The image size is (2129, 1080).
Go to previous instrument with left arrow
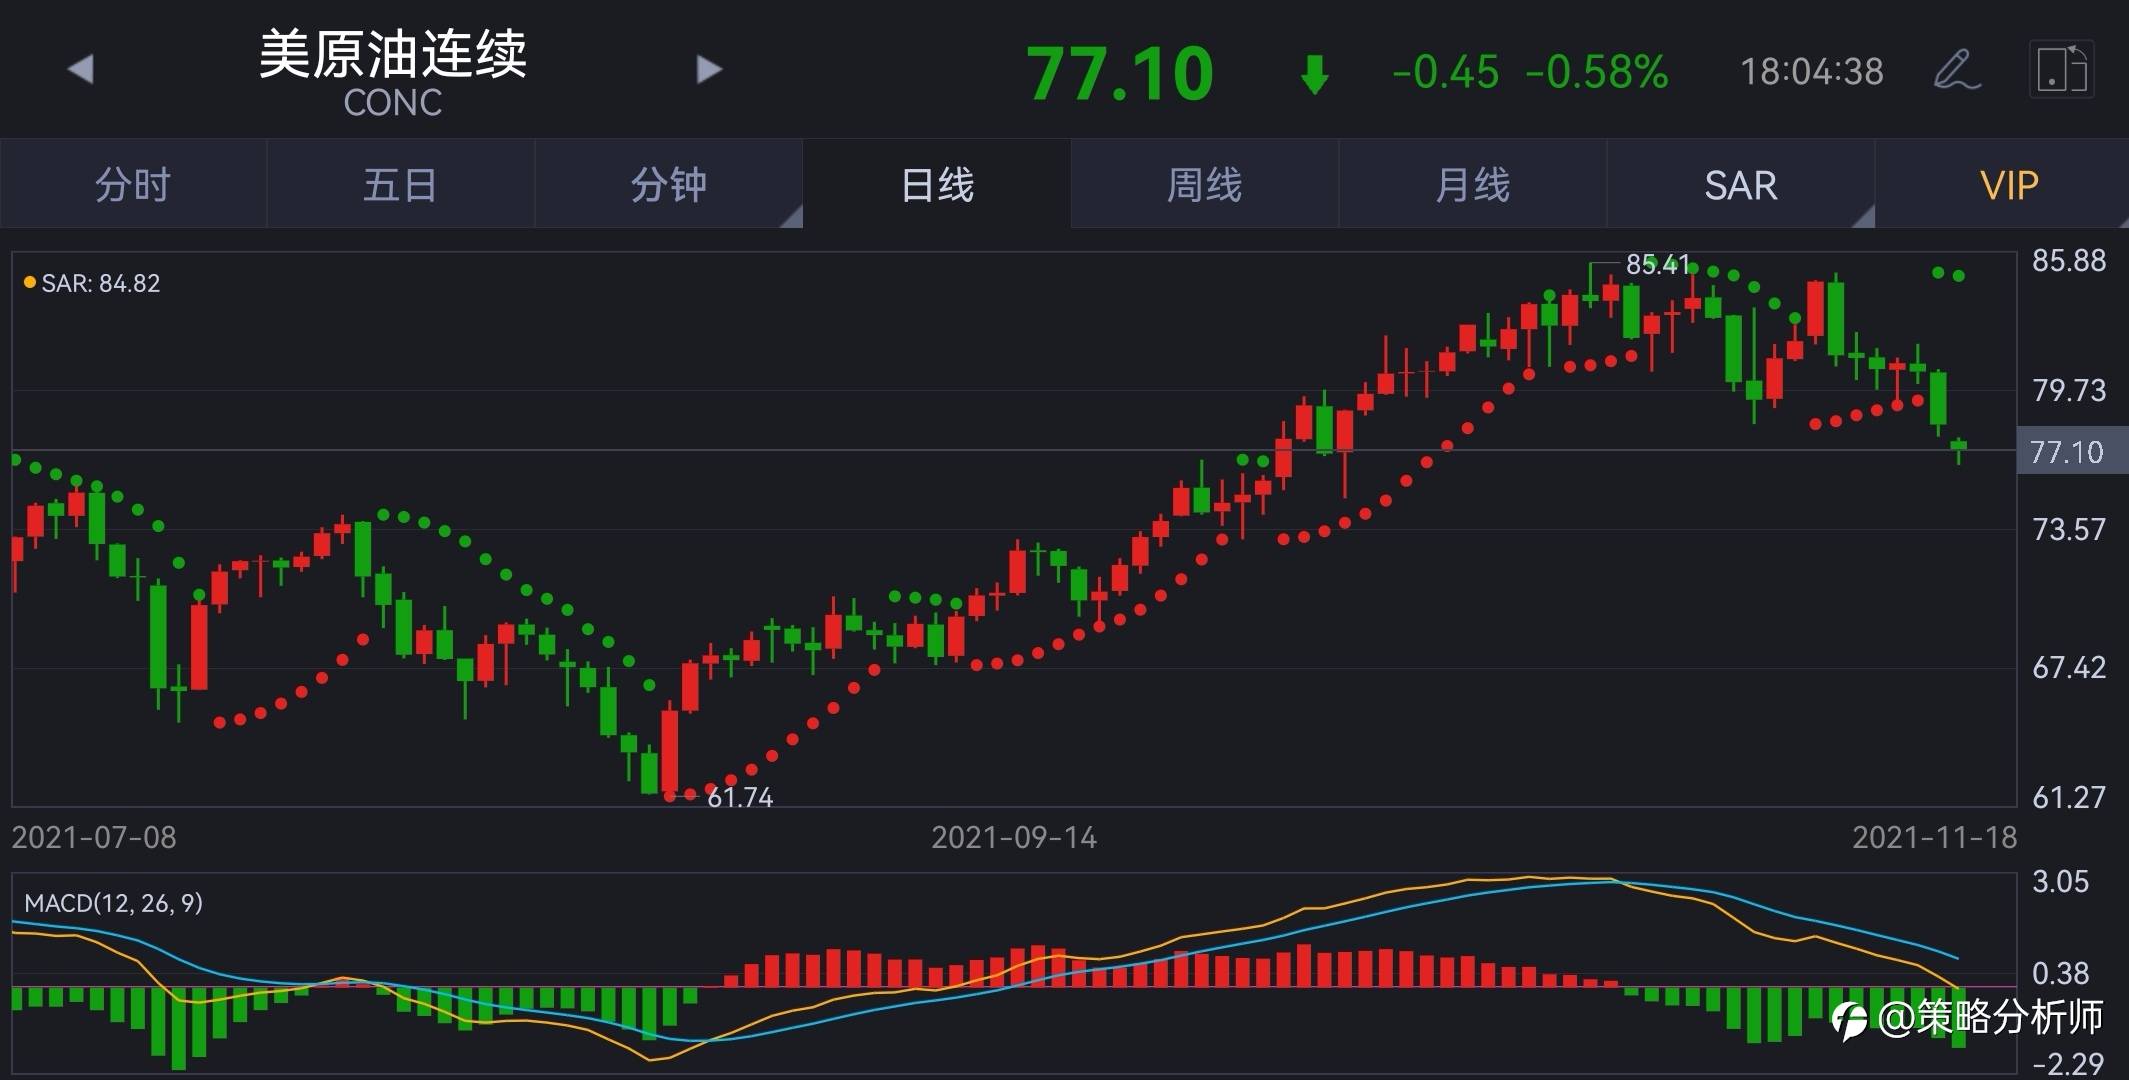[x=80, y=69]
